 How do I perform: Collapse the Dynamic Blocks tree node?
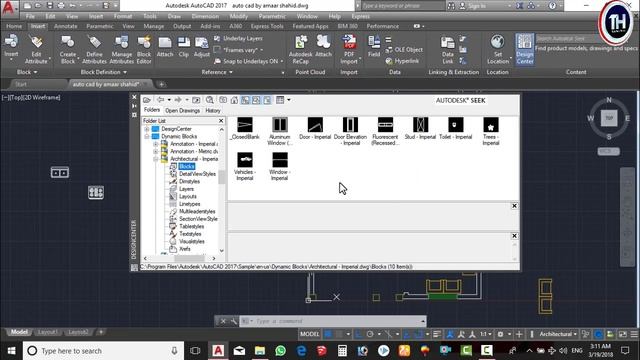[147, 136]
